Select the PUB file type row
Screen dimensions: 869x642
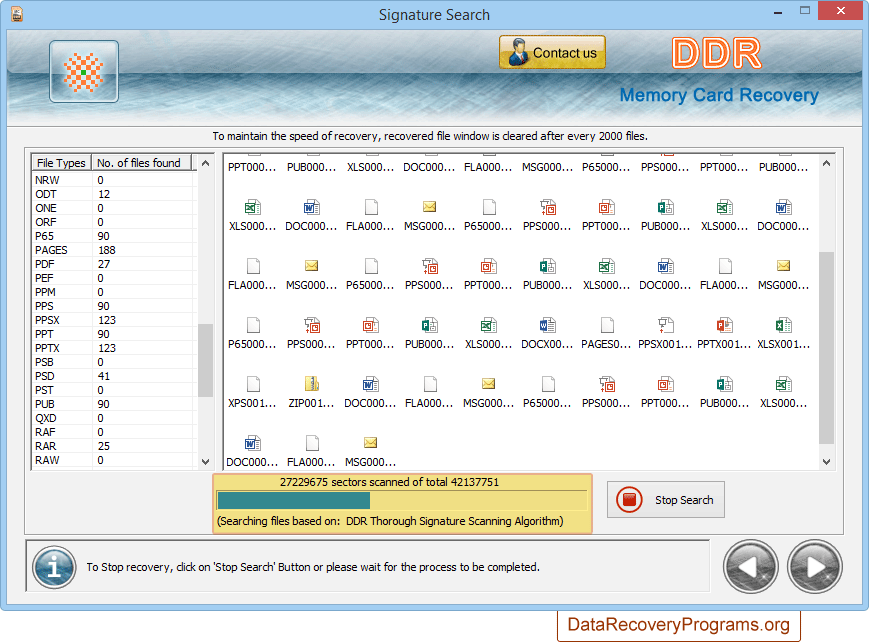[114, 404]
